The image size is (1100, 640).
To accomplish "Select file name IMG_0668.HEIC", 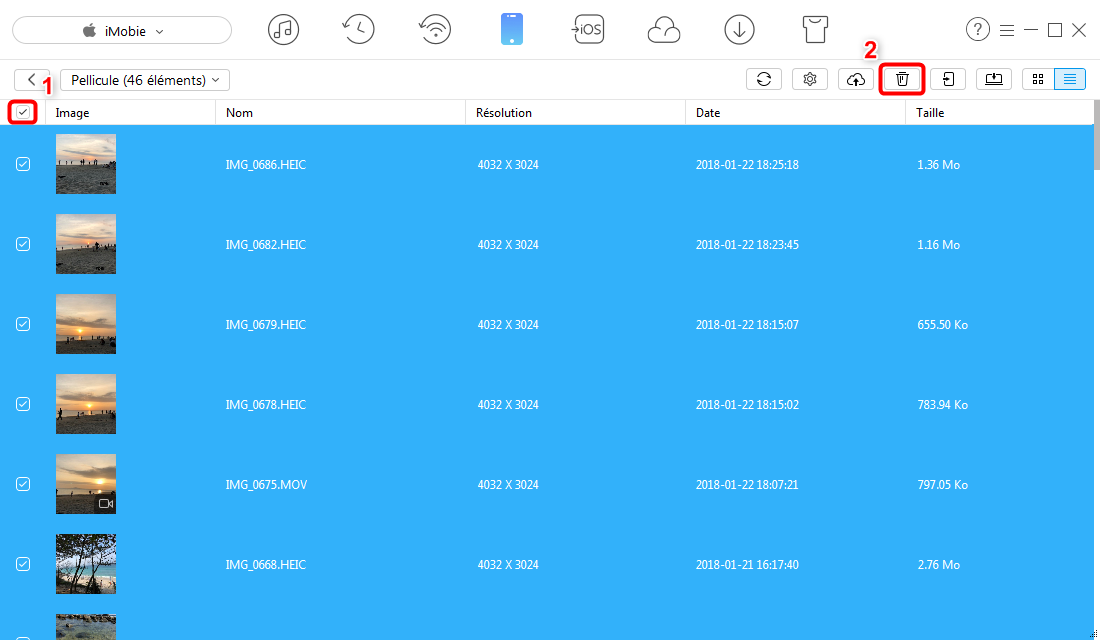I will point(266,565).
